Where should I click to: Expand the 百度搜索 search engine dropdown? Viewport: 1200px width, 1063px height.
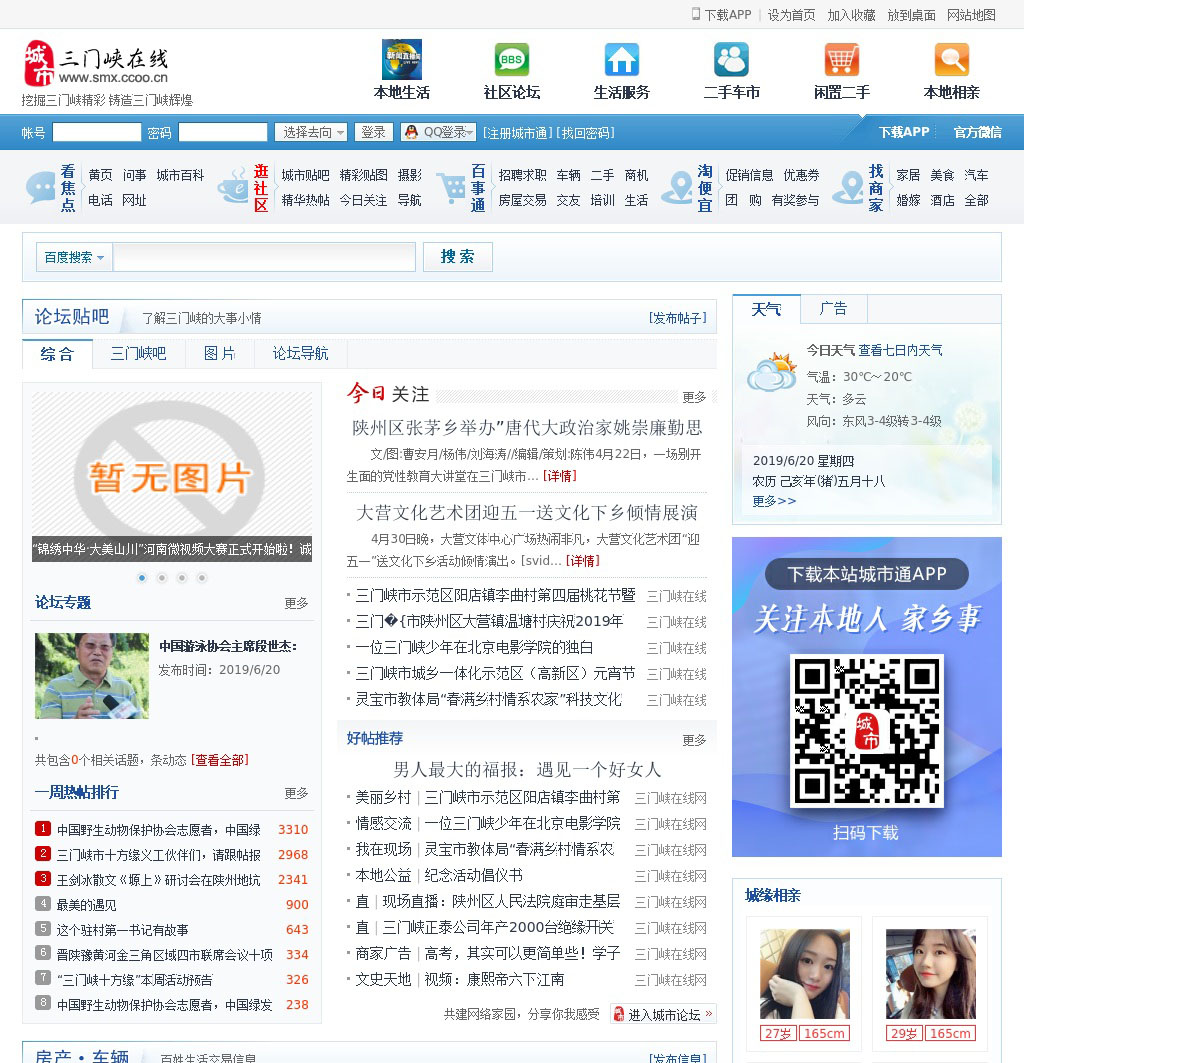pos(74,257)
